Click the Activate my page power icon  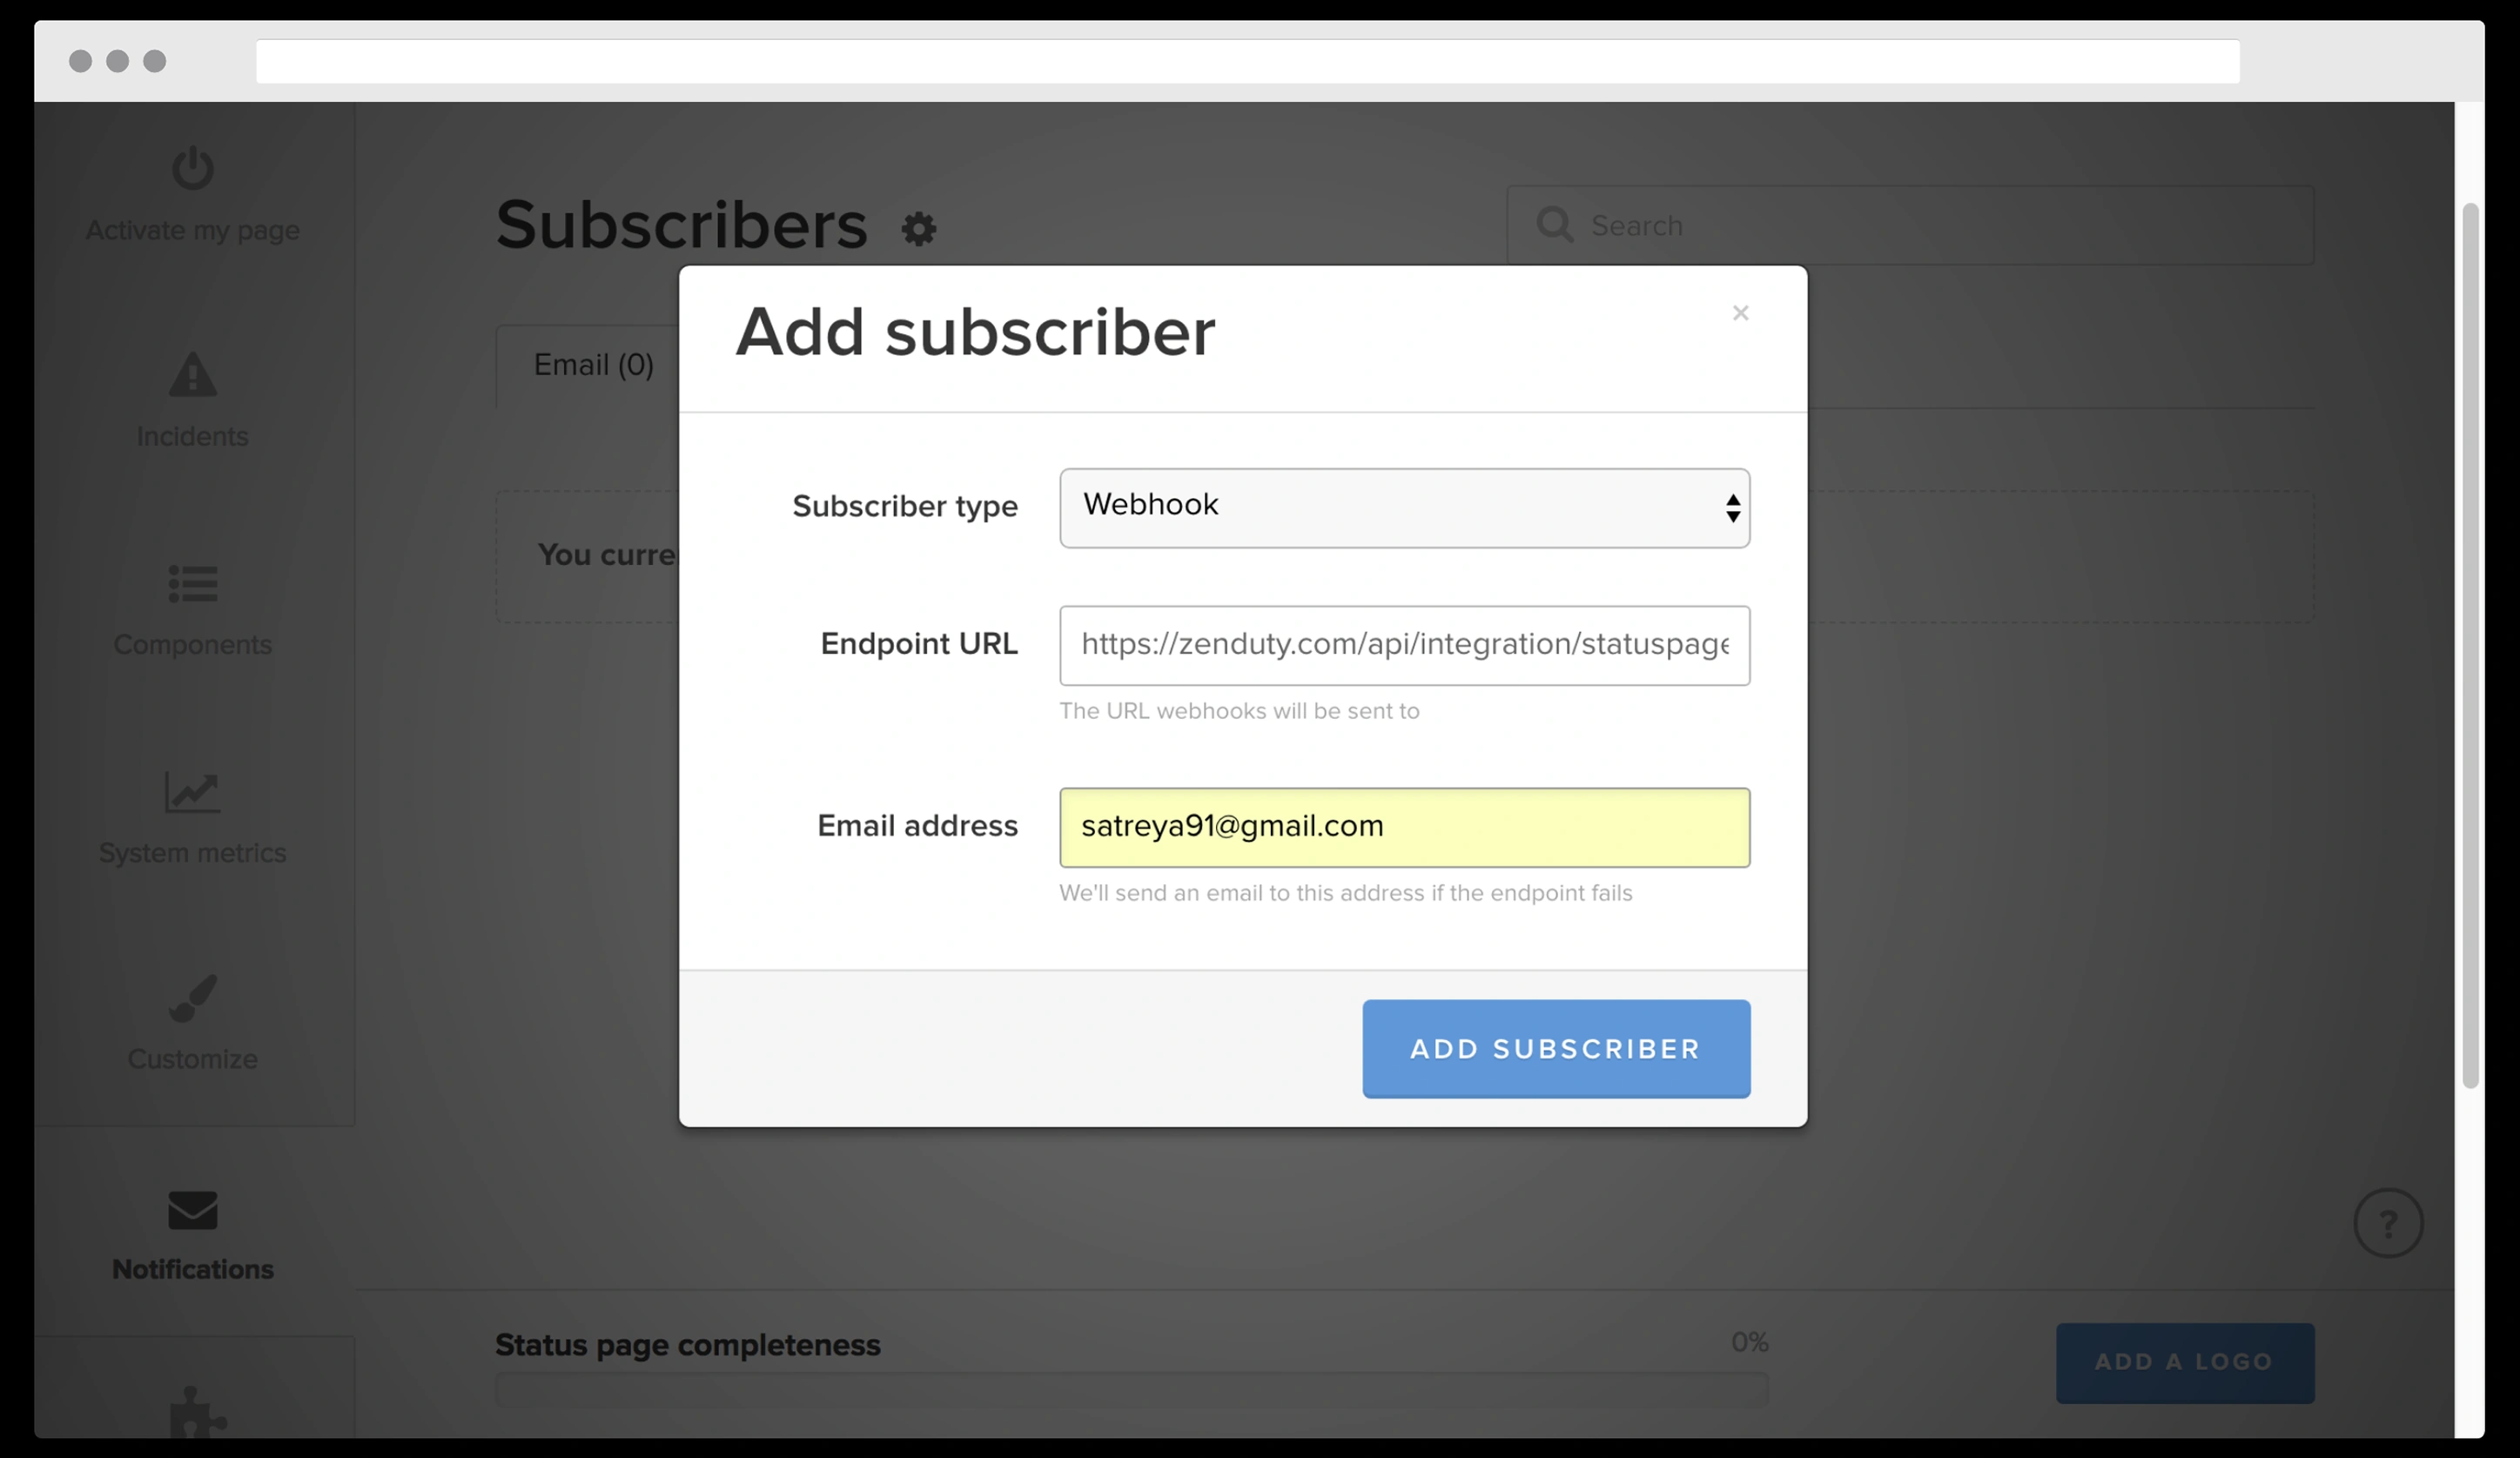click(x=192, y=168)
